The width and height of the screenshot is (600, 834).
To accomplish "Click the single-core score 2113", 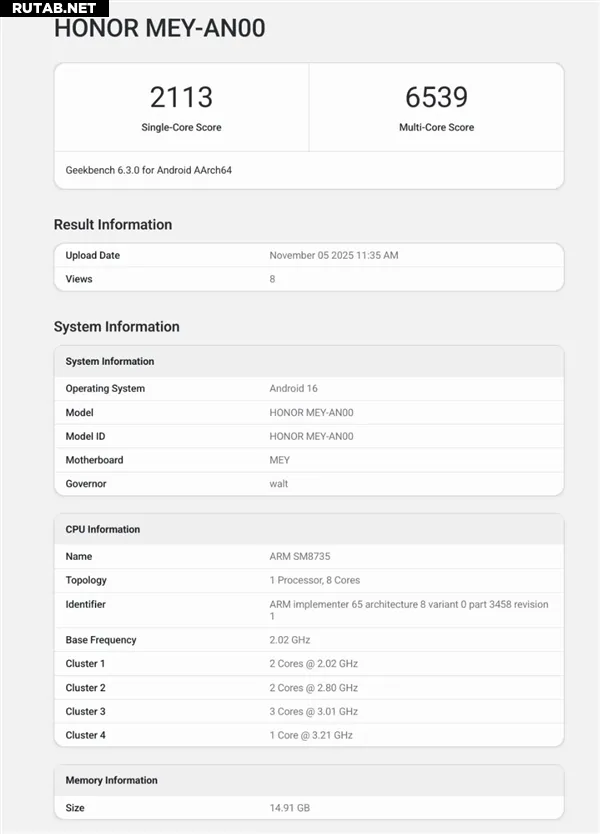I will (181, 97).
